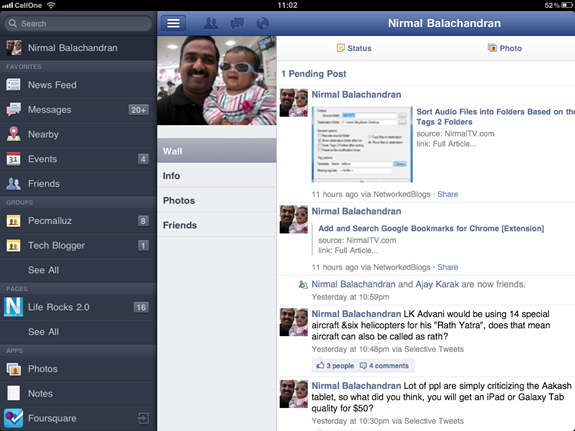Tap the friendship icon beside Ajay Karak story
Screen dimensions: 575x431
(303, 284)
